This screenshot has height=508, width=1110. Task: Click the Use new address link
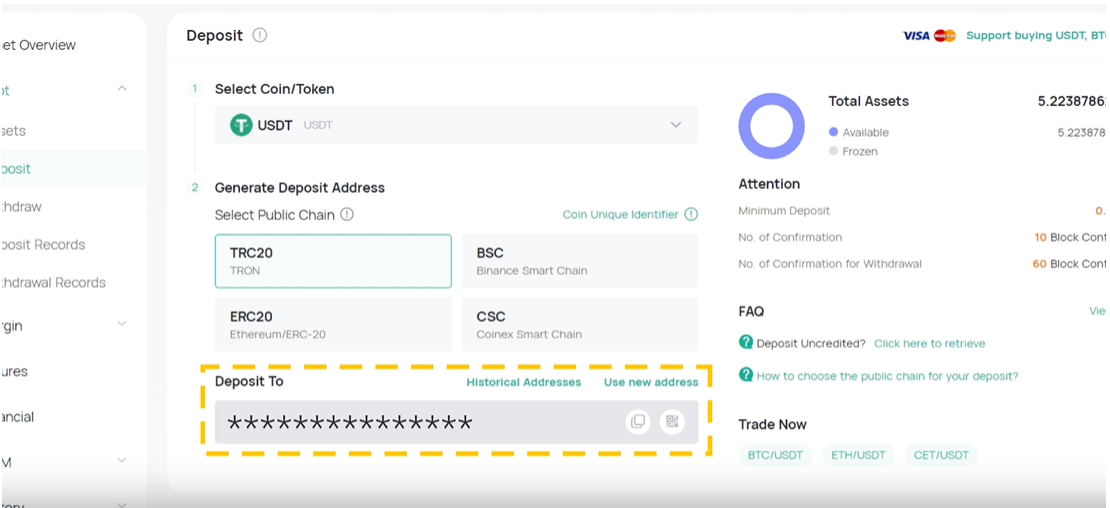coord(651,382)
